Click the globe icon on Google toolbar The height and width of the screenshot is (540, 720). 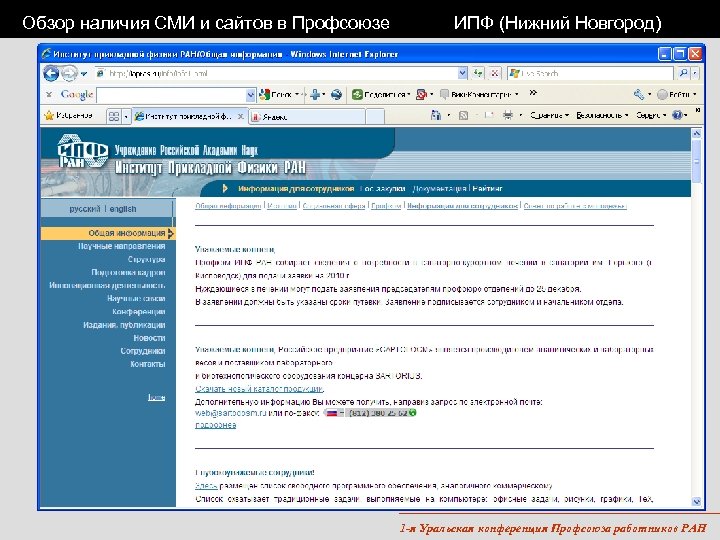[337, 95]
